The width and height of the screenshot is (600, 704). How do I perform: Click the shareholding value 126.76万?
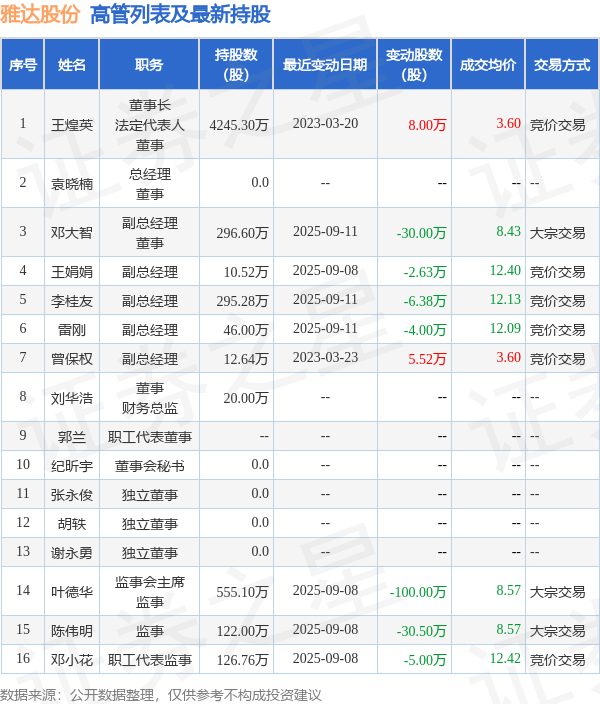click(x=243, y=660)
